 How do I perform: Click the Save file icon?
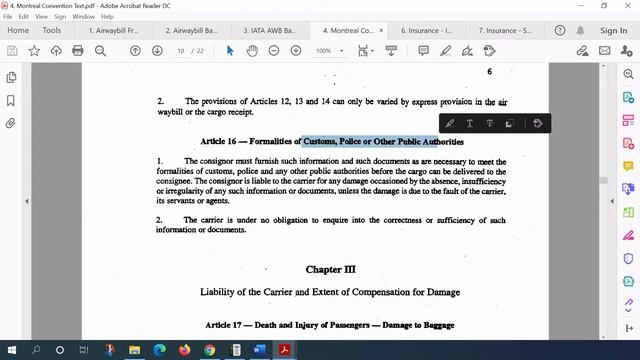coord(12,51)
